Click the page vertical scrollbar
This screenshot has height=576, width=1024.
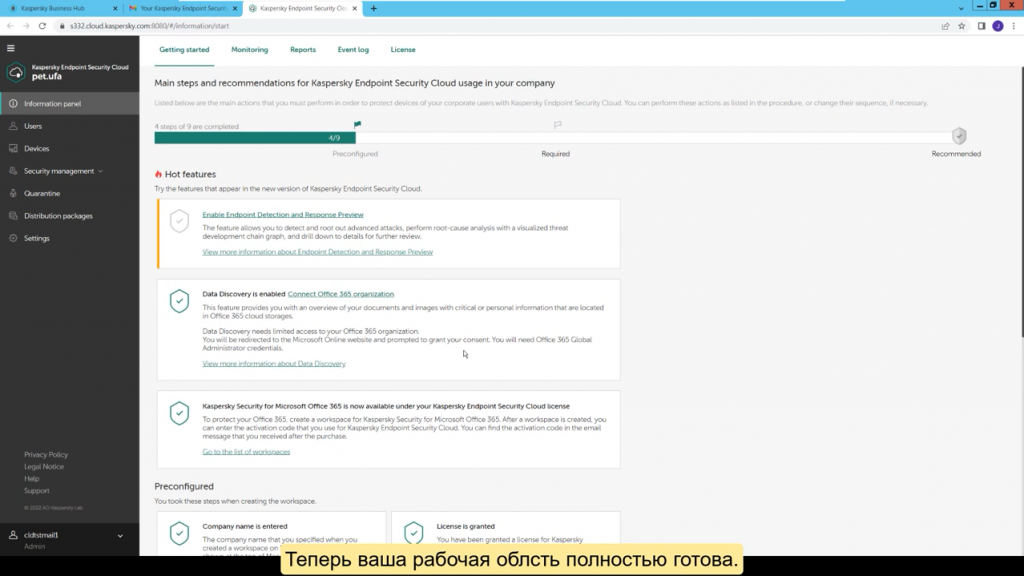pos(1021,202)
